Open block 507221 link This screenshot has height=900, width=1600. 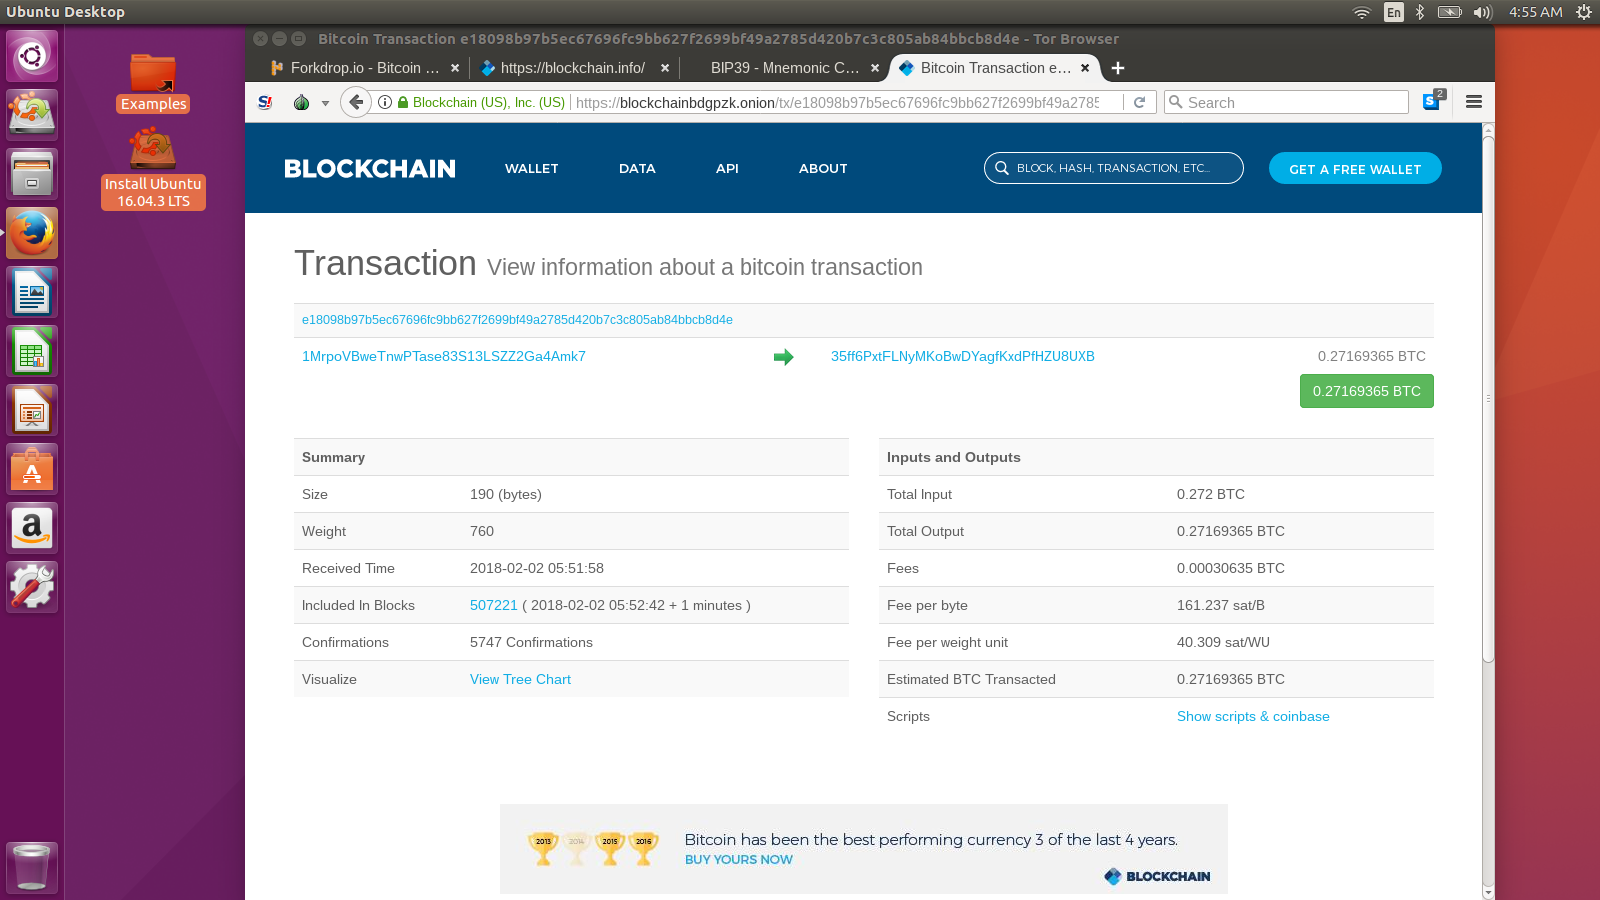click(x=494, y=605)
